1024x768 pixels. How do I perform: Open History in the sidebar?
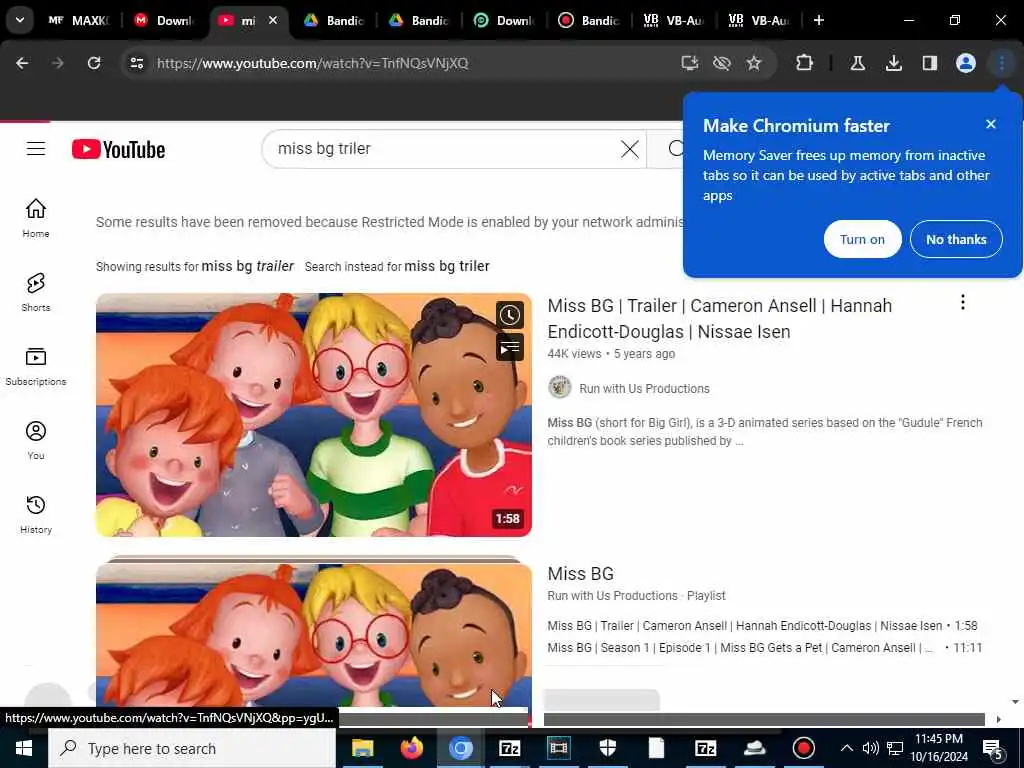tap(36, 514)
